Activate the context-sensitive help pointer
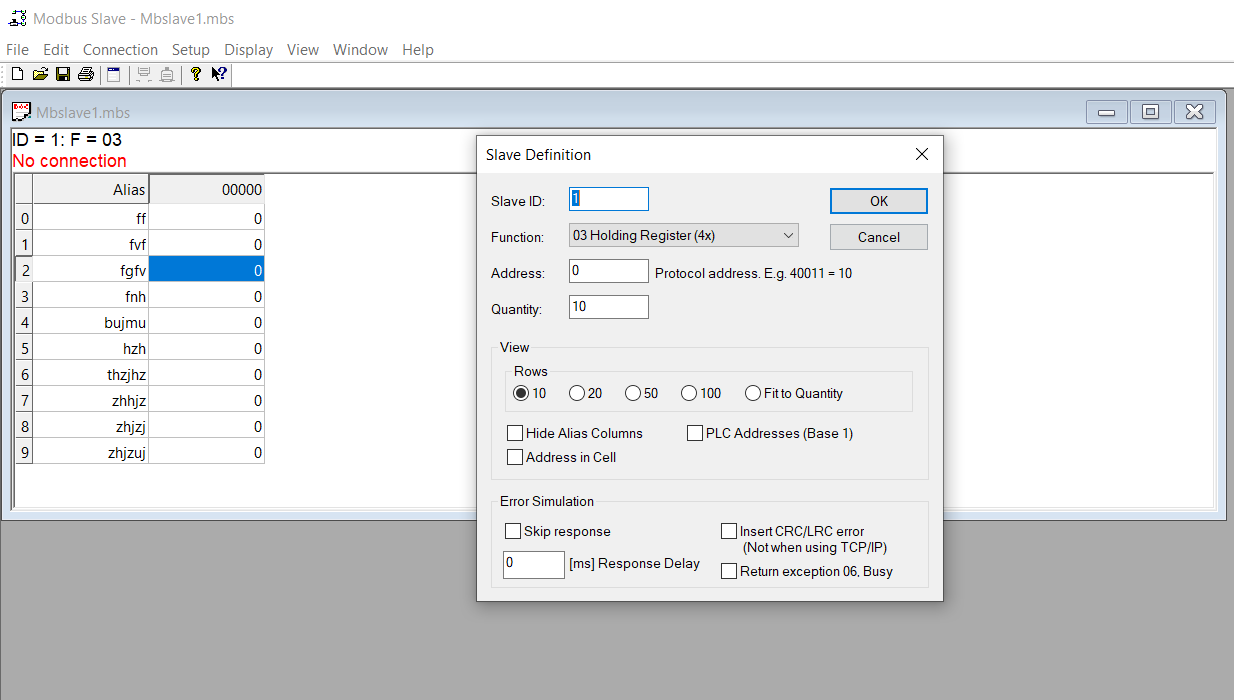Image resolution: width=1234 pixels, height=700 pixels. 218,73
